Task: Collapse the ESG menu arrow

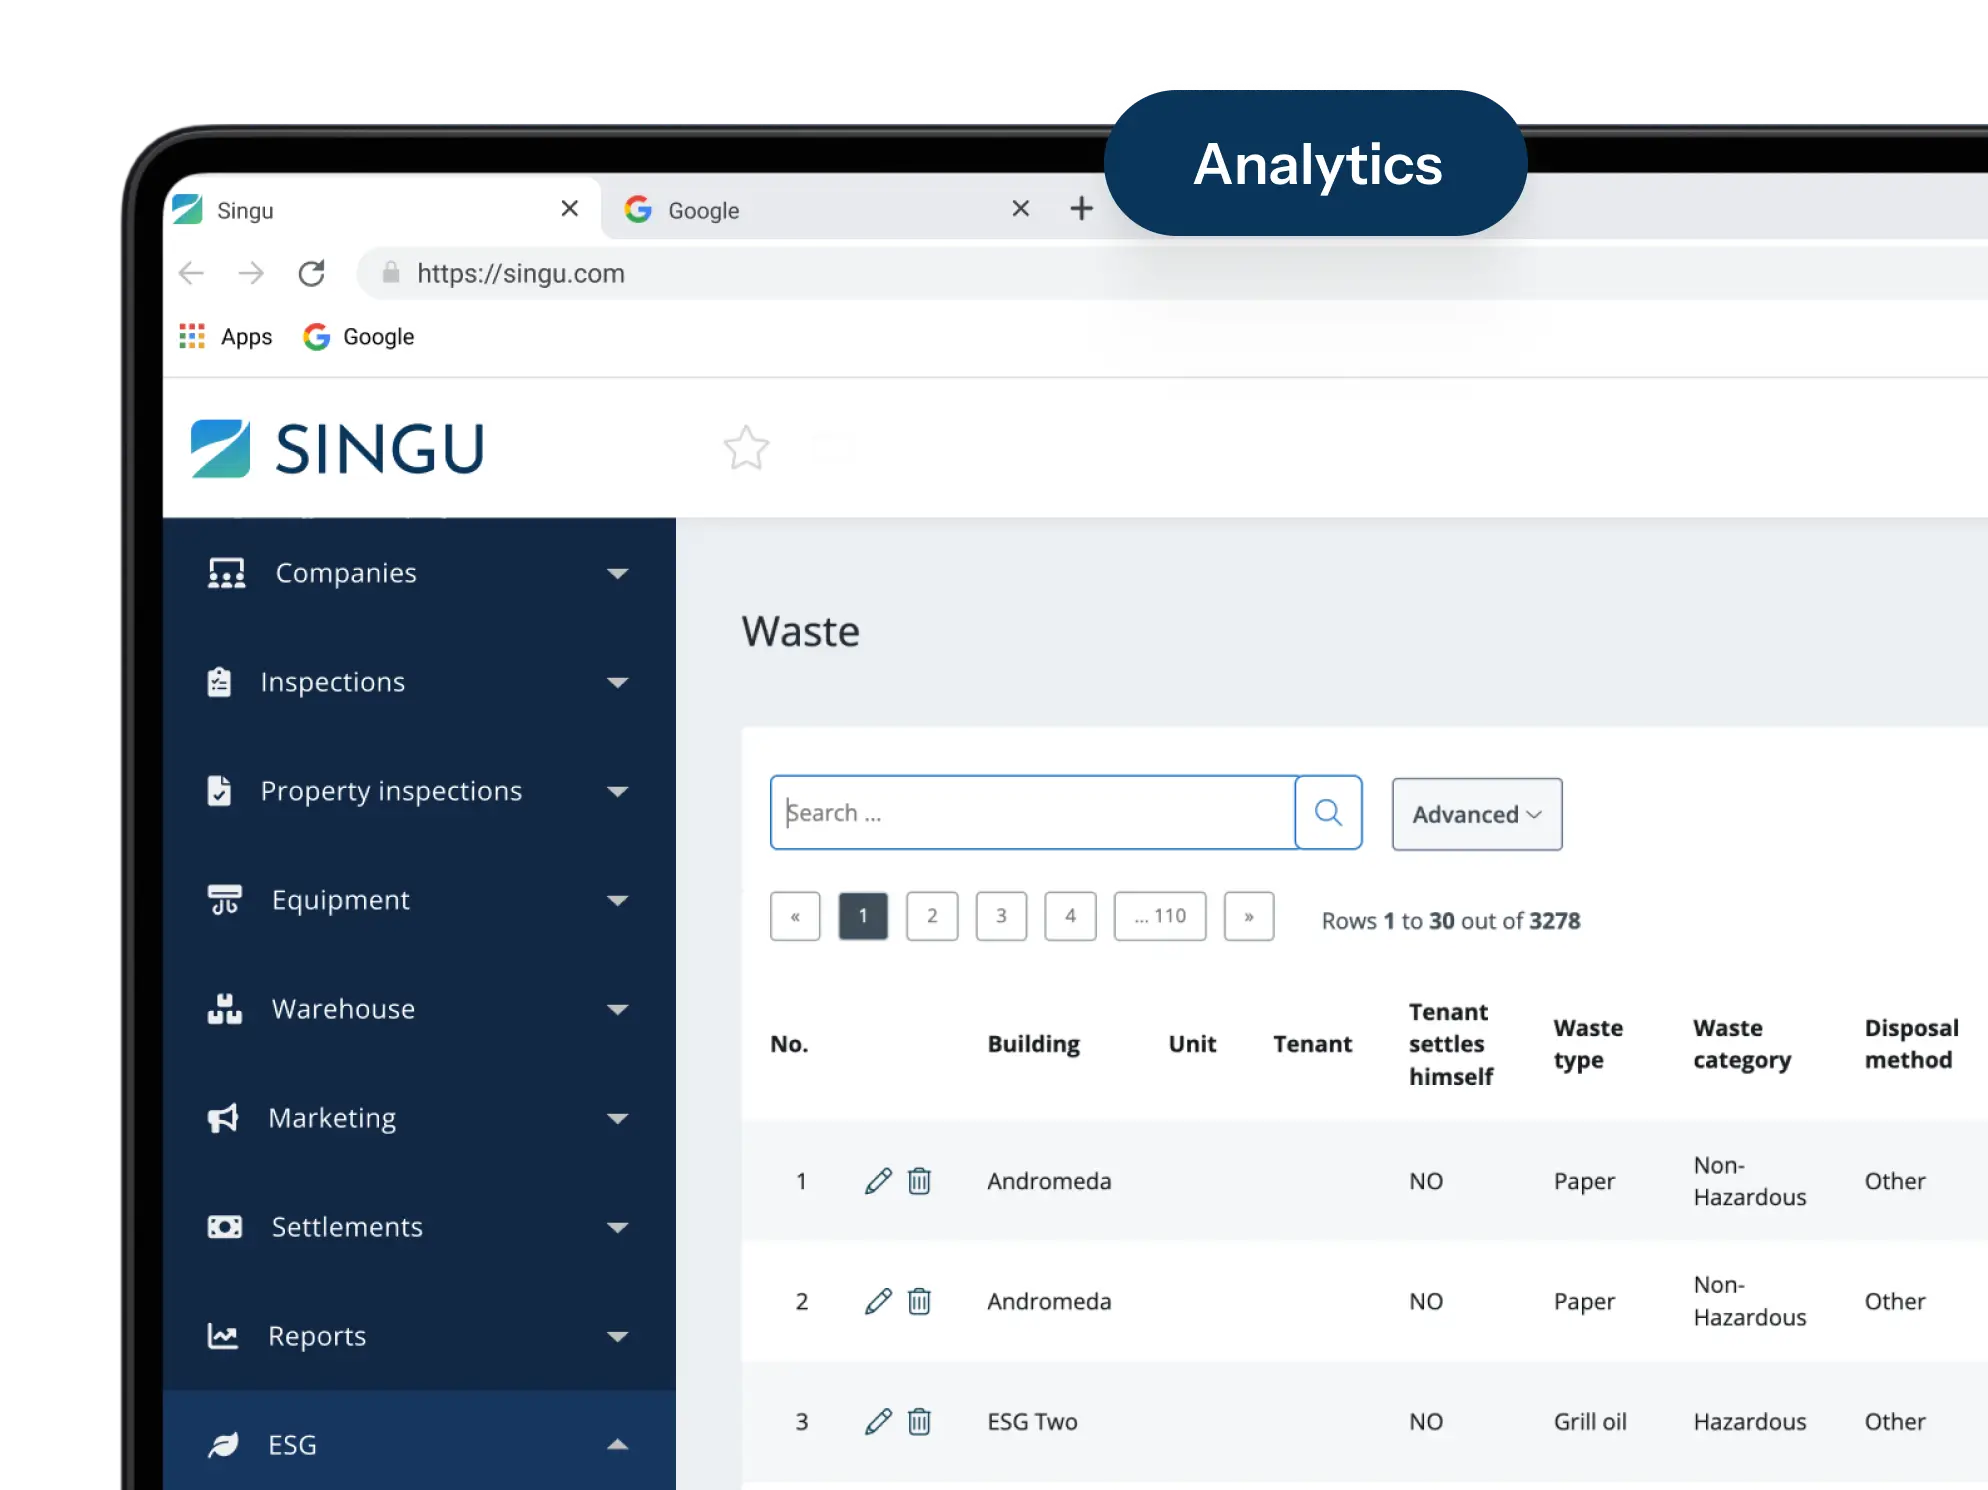Action: 618,1445
